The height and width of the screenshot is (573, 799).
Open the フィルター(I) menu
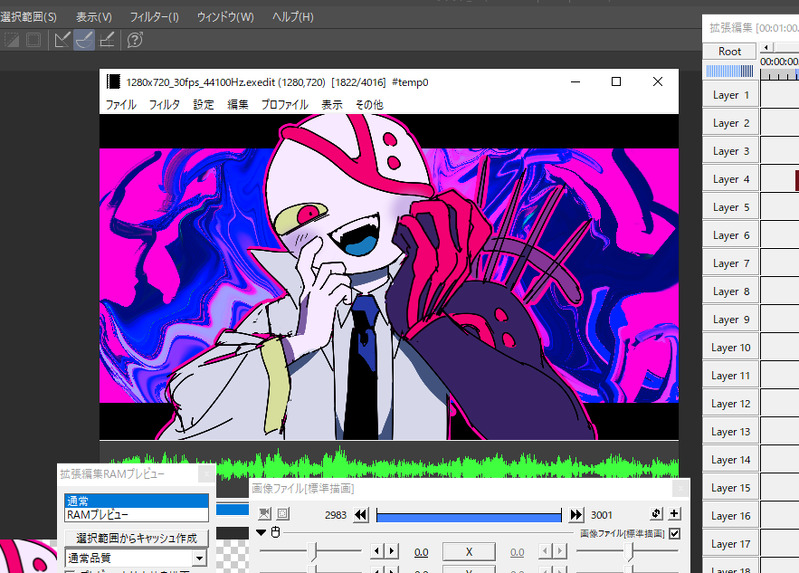tap(154, 17)
